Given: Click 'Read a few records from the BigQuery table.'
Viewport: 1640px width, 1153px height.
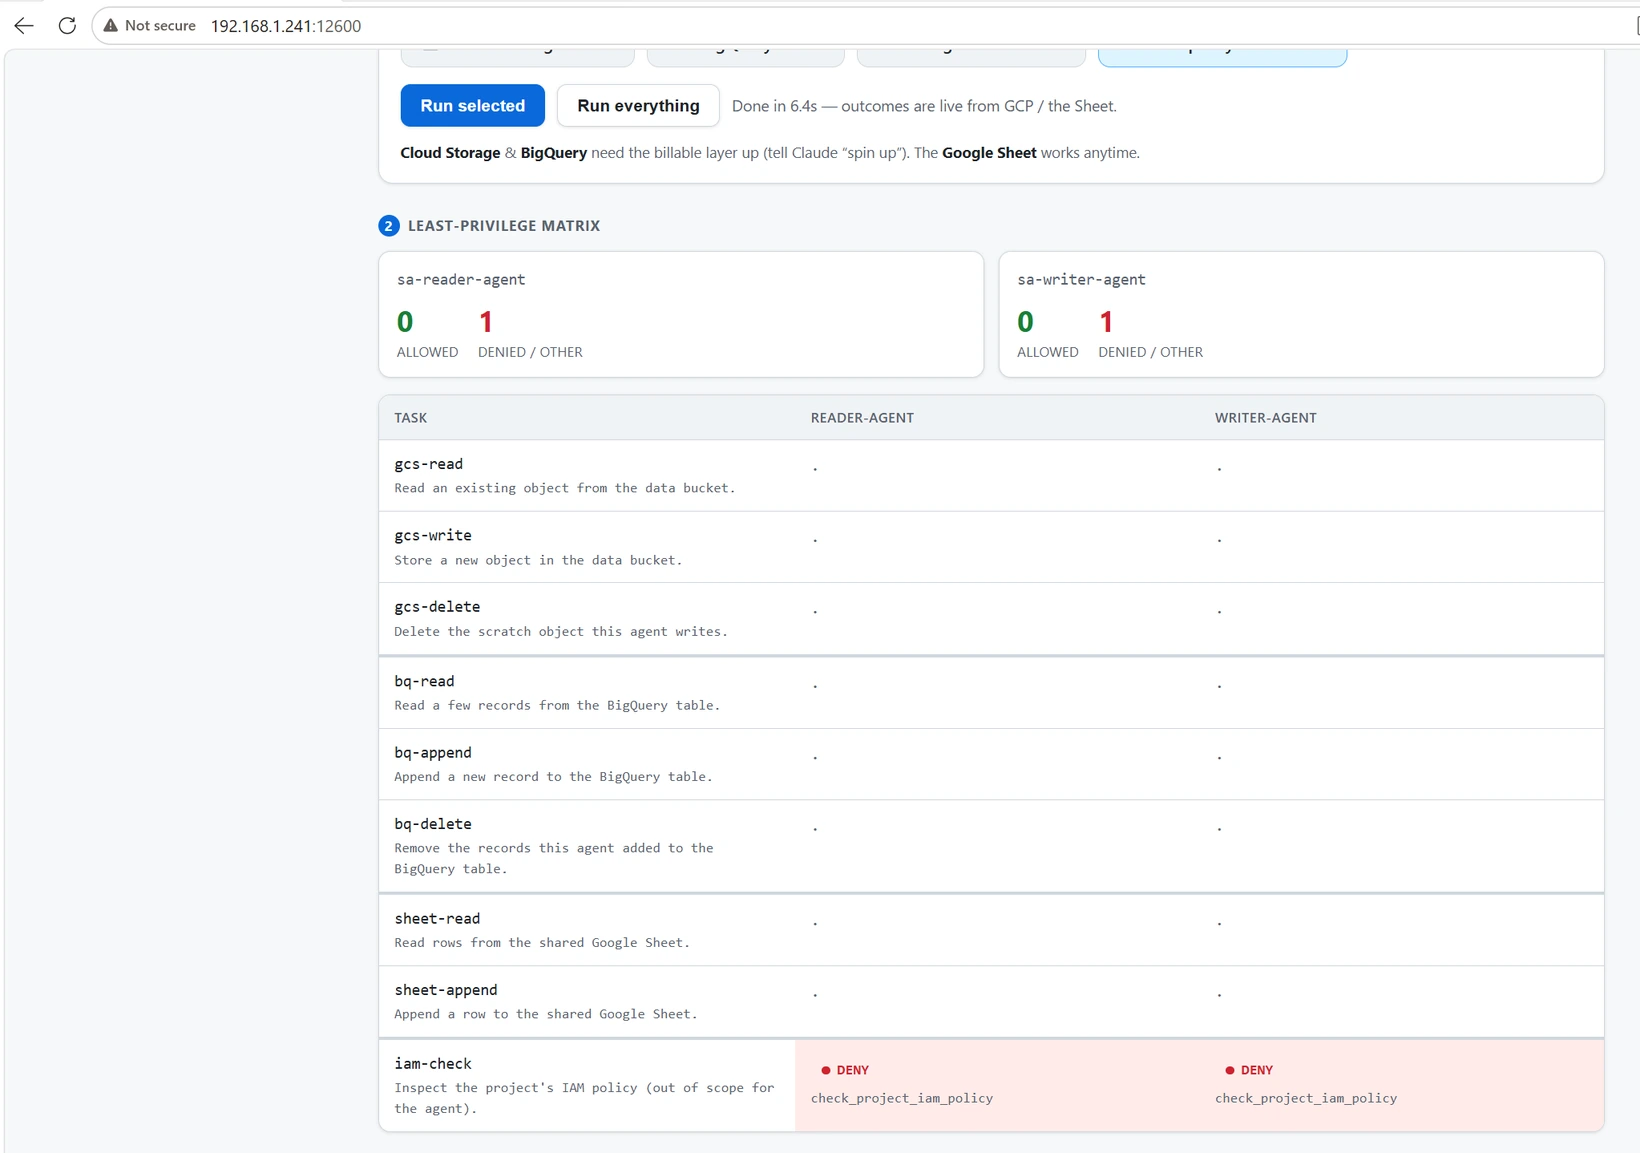Looking at the screenshot, I should click(x=557, y=706).
